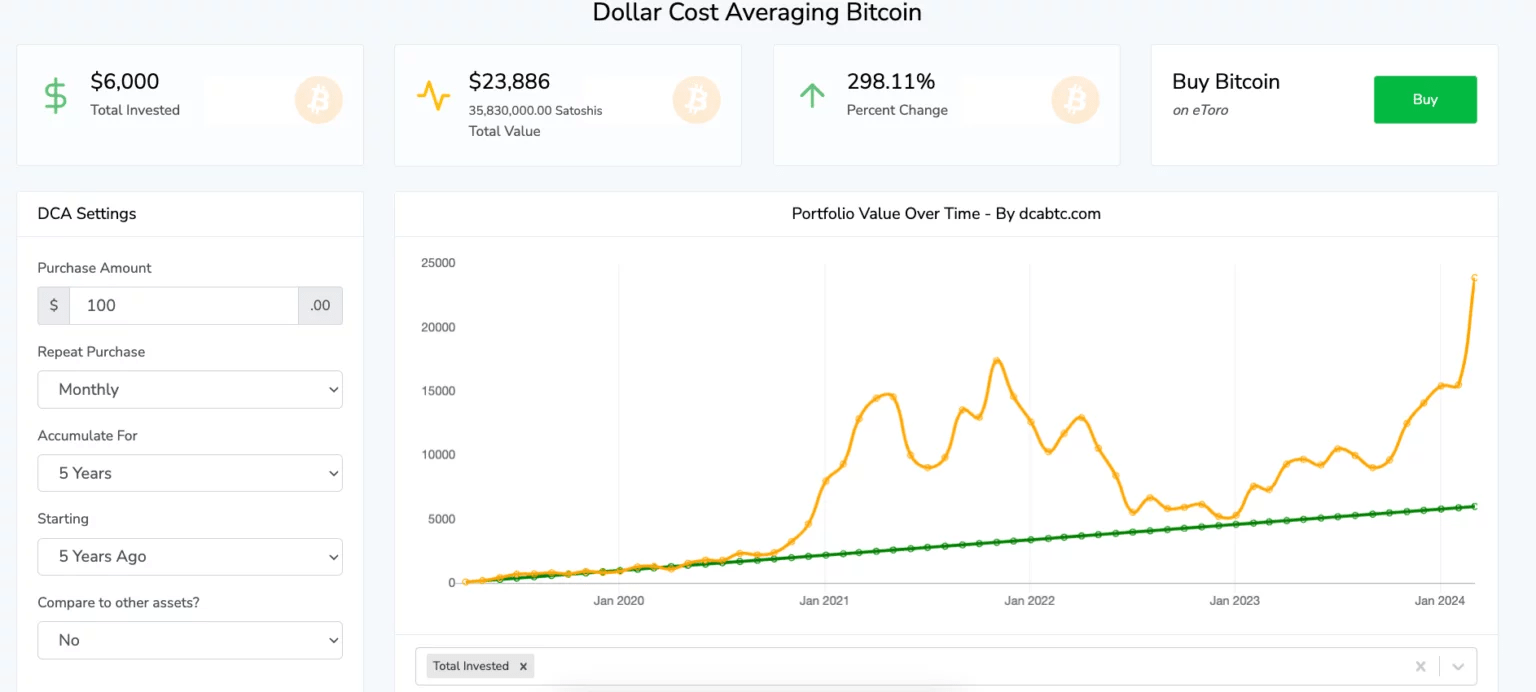Open the Compare to other assets dropdown
Image resolution: width=1536 pixels, height=692 pixels.
pyautogui.click(x=190, y=640)
